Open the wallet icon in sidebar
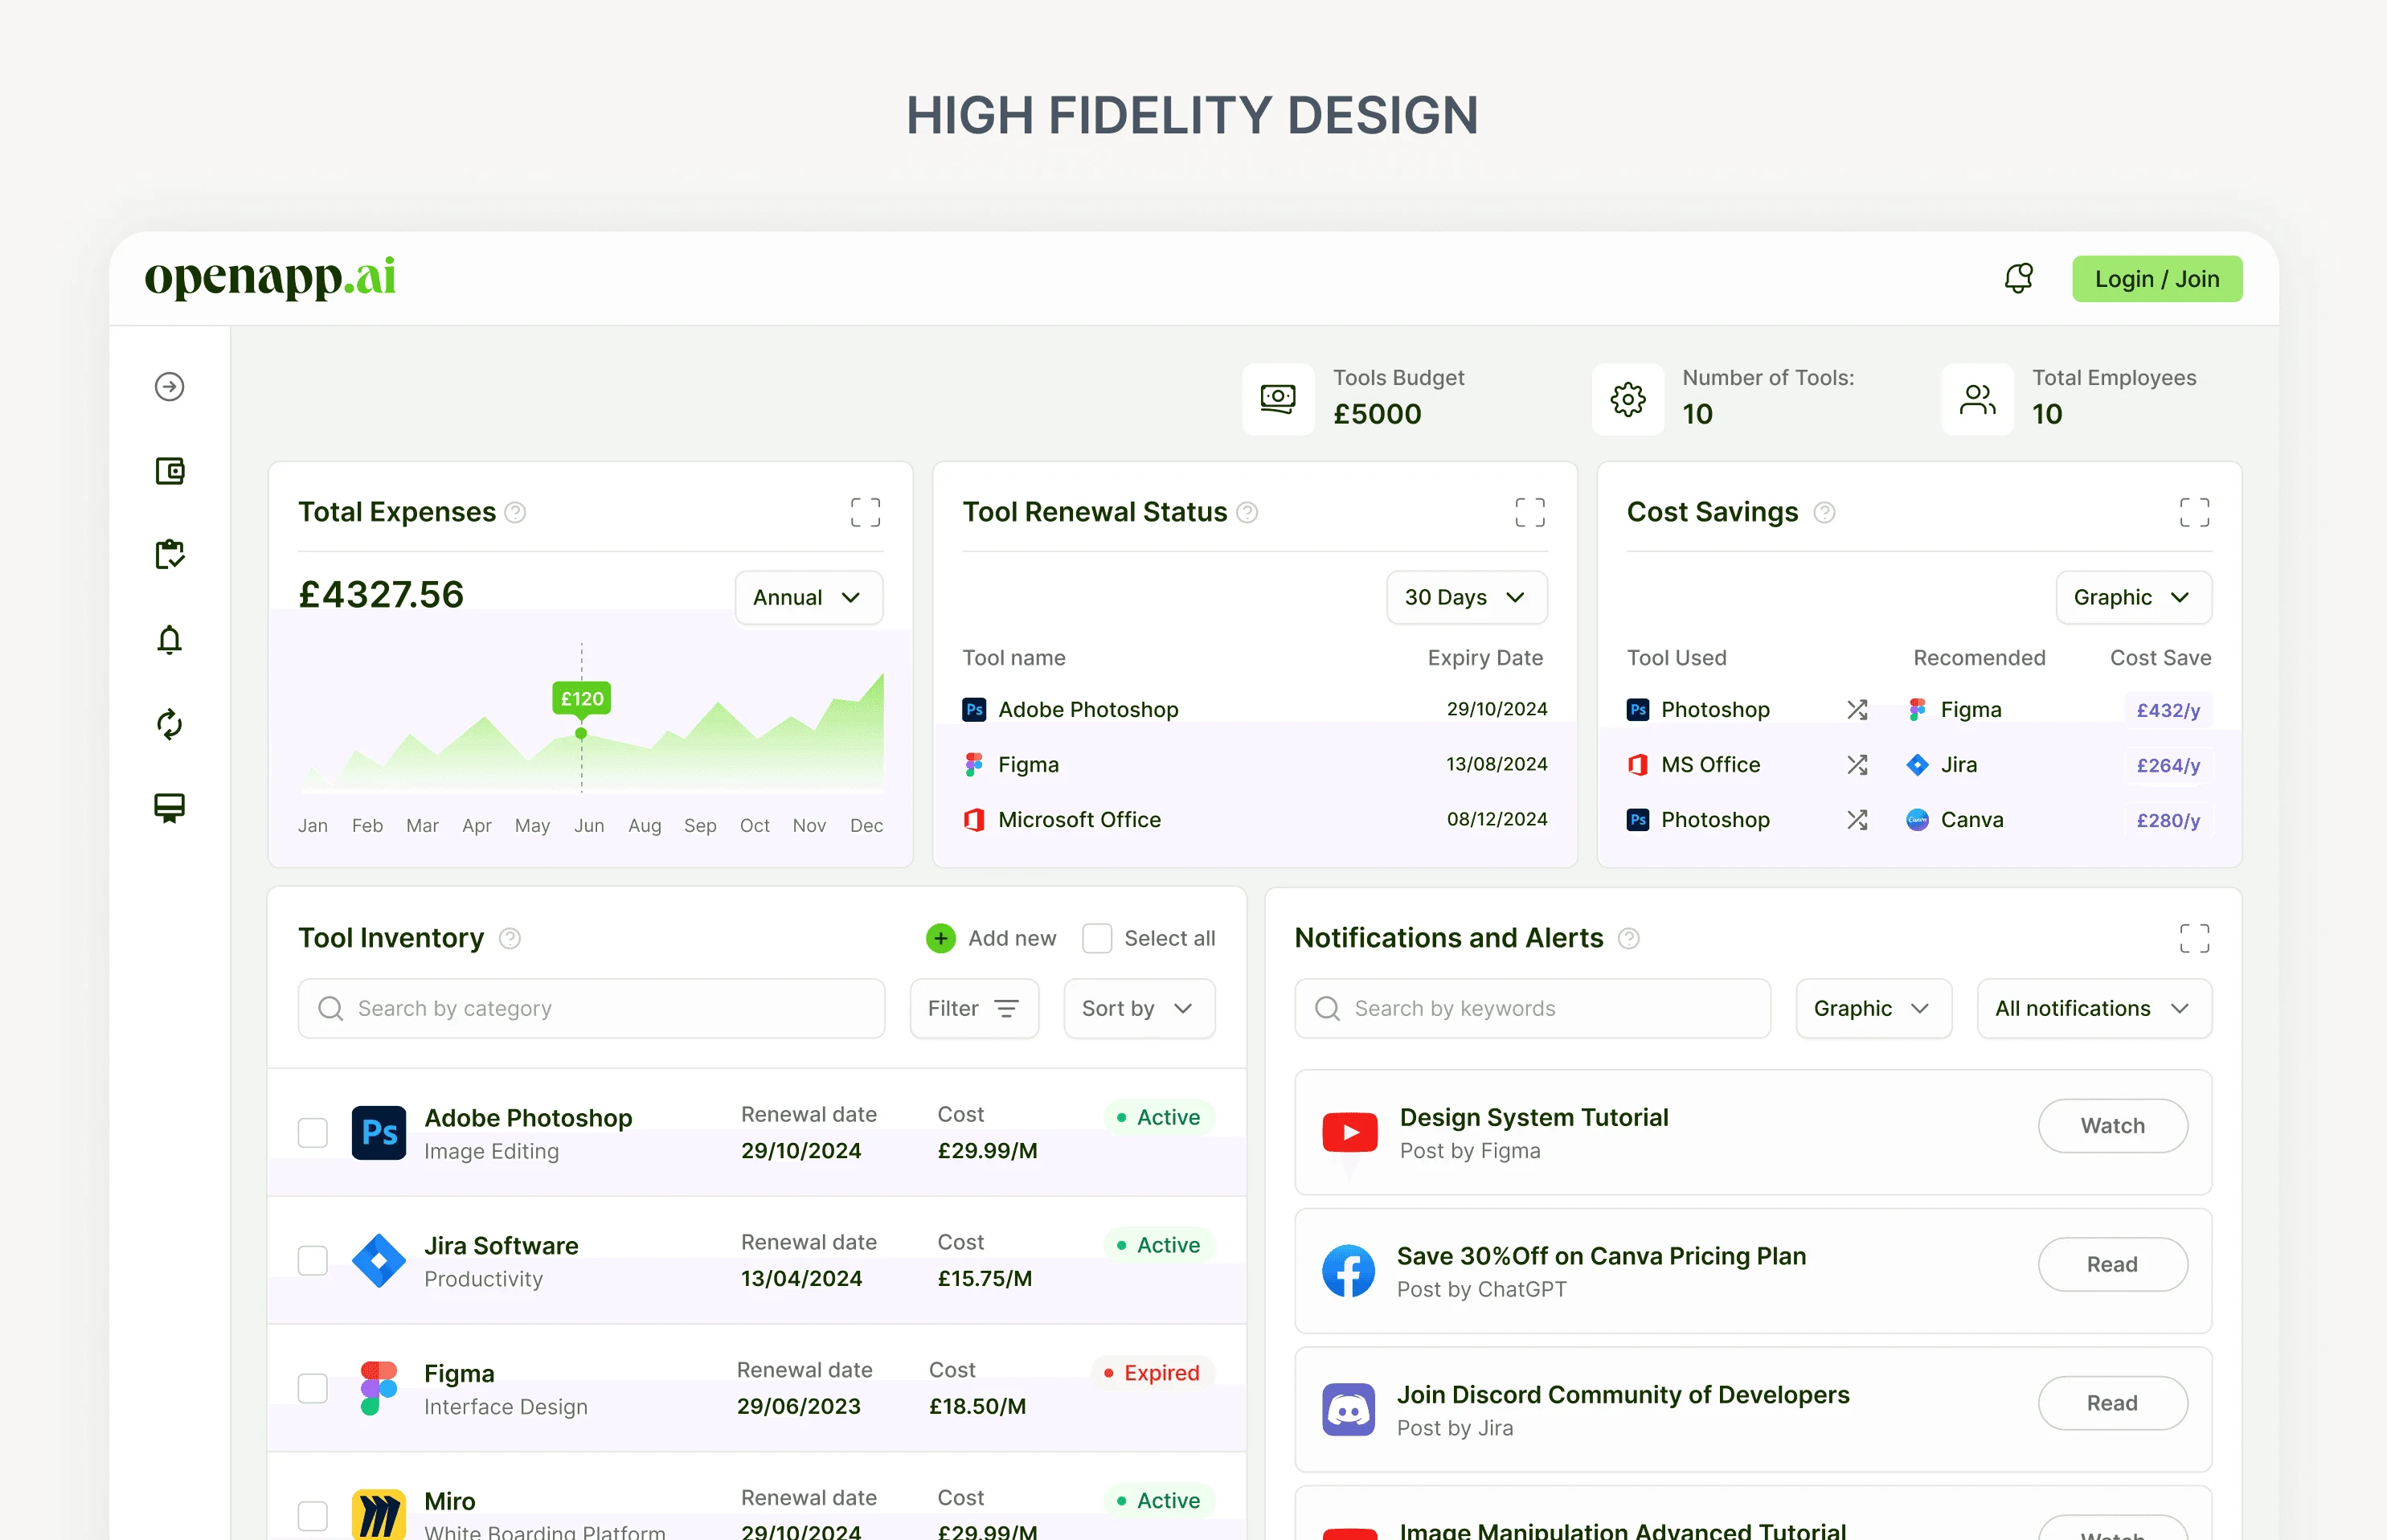The width and height of the screenshot is (2387, 1540). [x=169, y=470]
